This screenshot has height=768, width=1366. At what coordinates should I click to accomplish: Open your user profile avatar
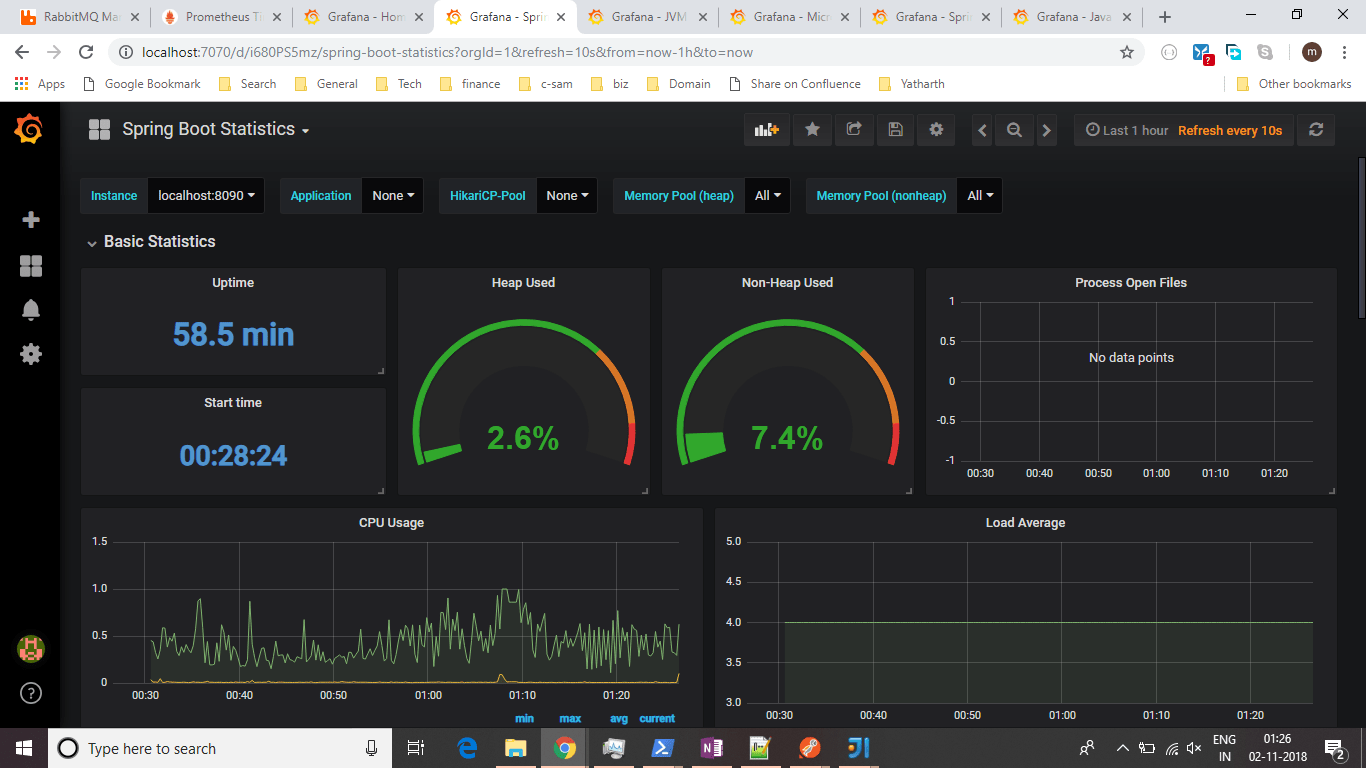click(x=30, y=648)
